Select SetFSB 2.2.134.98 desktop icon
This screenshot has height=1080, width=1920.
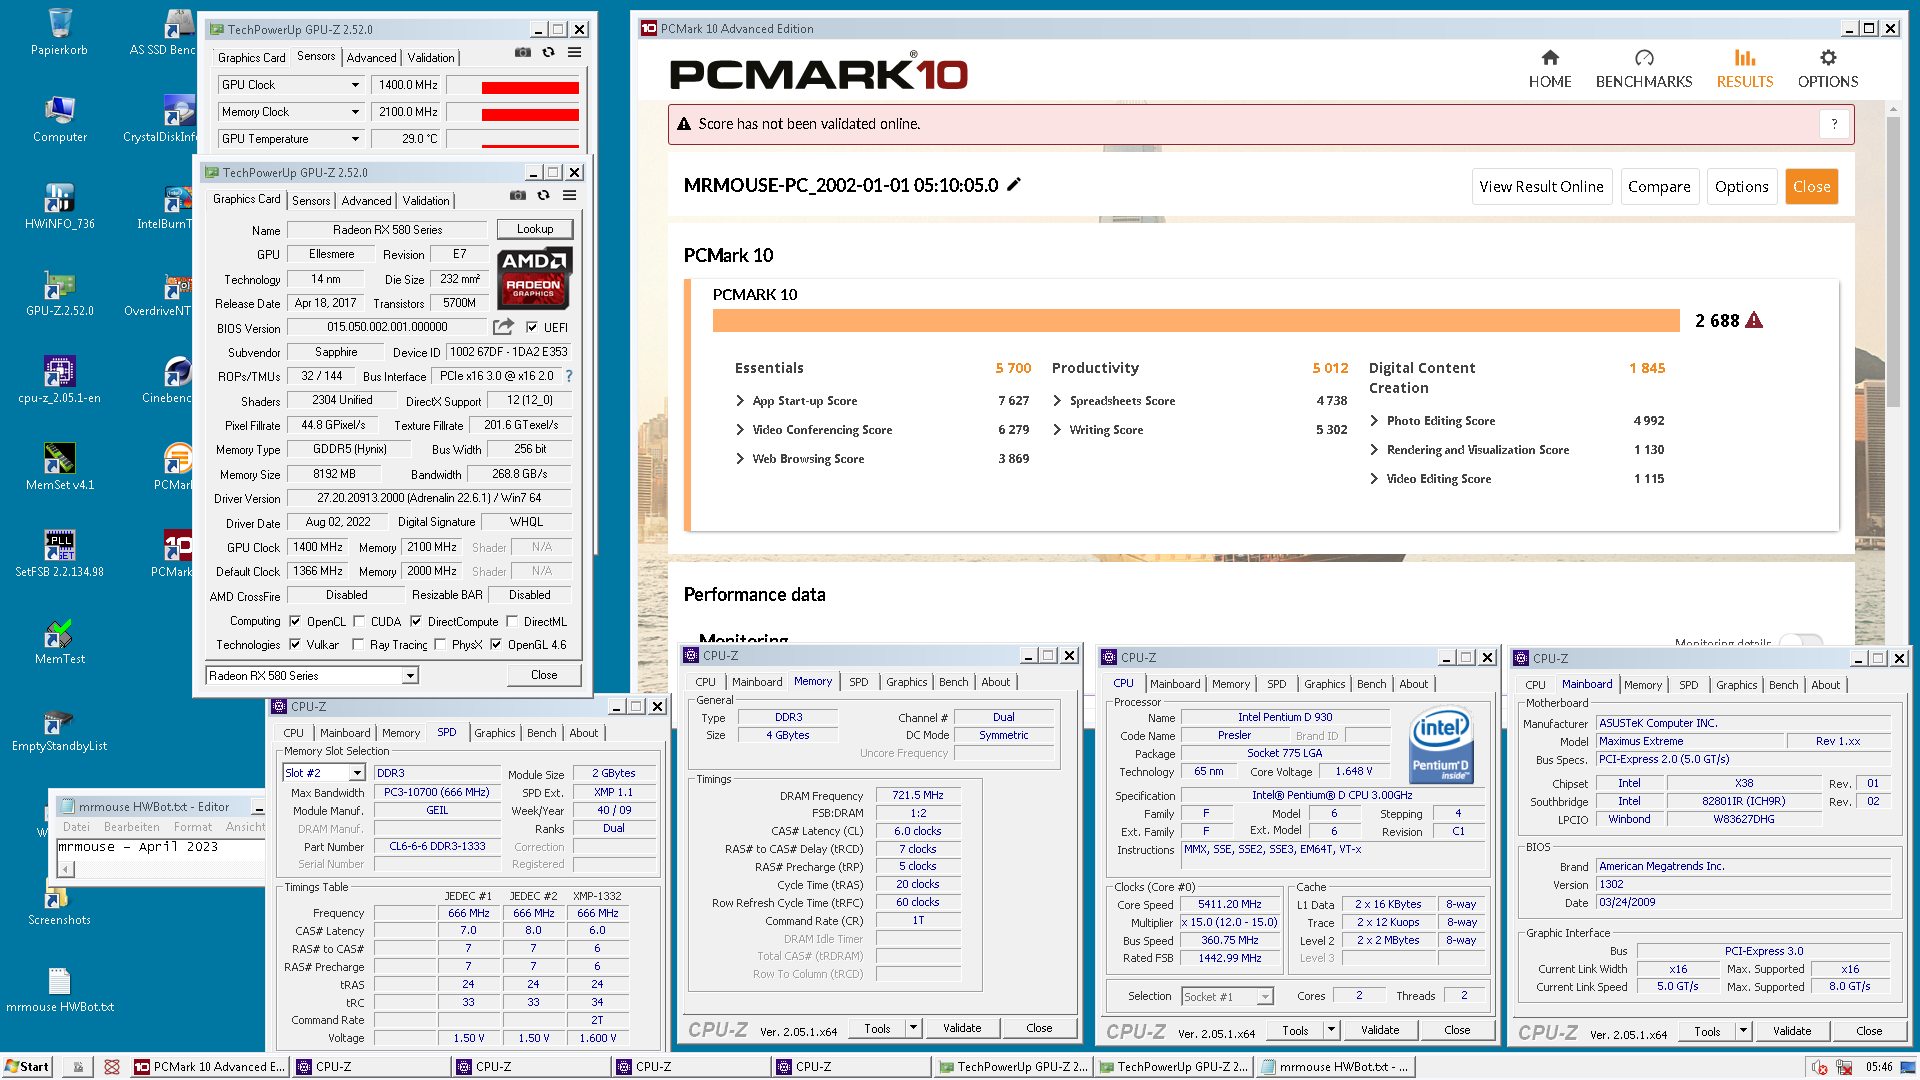pyautogui.click(x=59, y=553)
